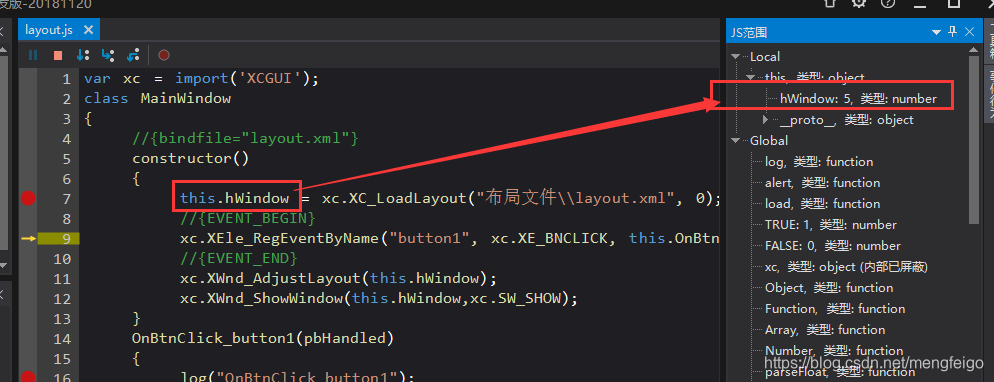Click the red breakpoint toolbar button
The image size is (994, 382).
164,55
